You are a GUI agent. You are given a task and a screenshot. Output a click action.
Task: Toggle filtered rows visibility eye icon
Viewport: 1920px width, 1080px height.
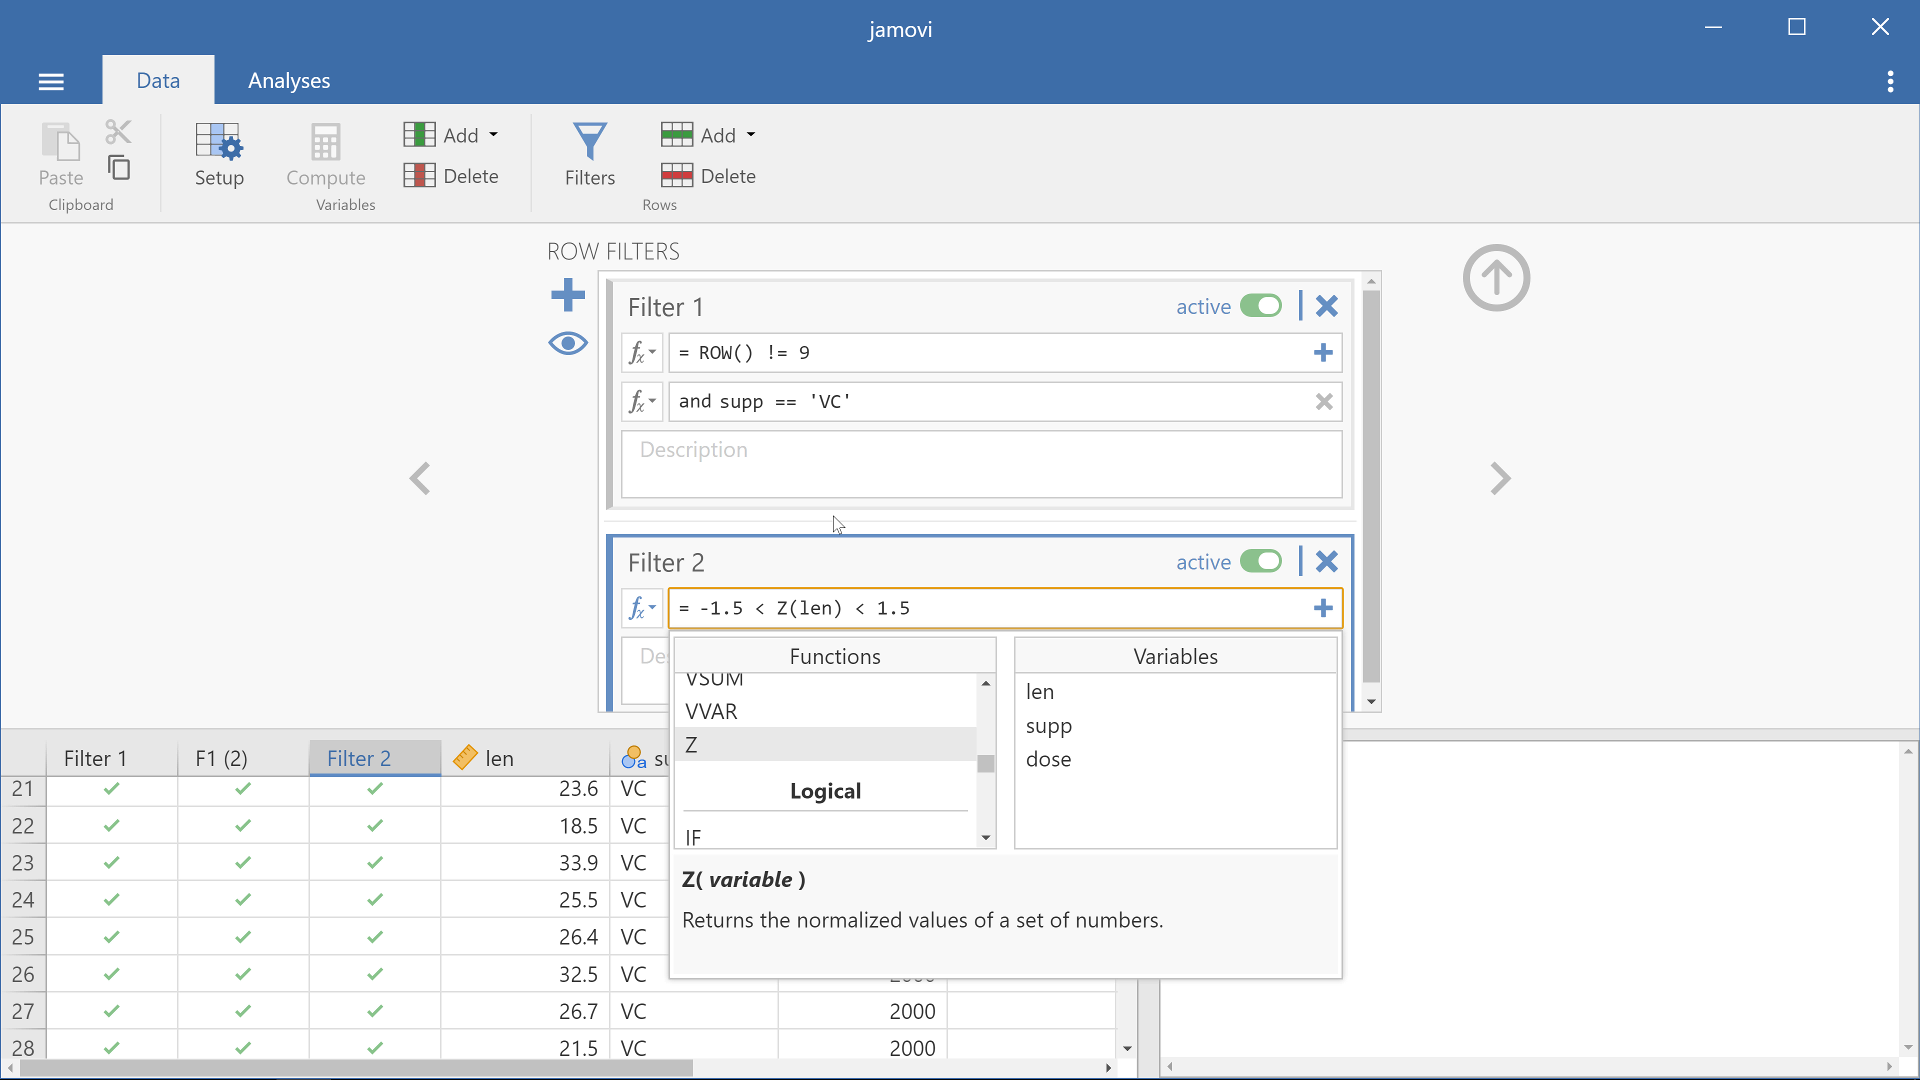(x=567, y=344)
